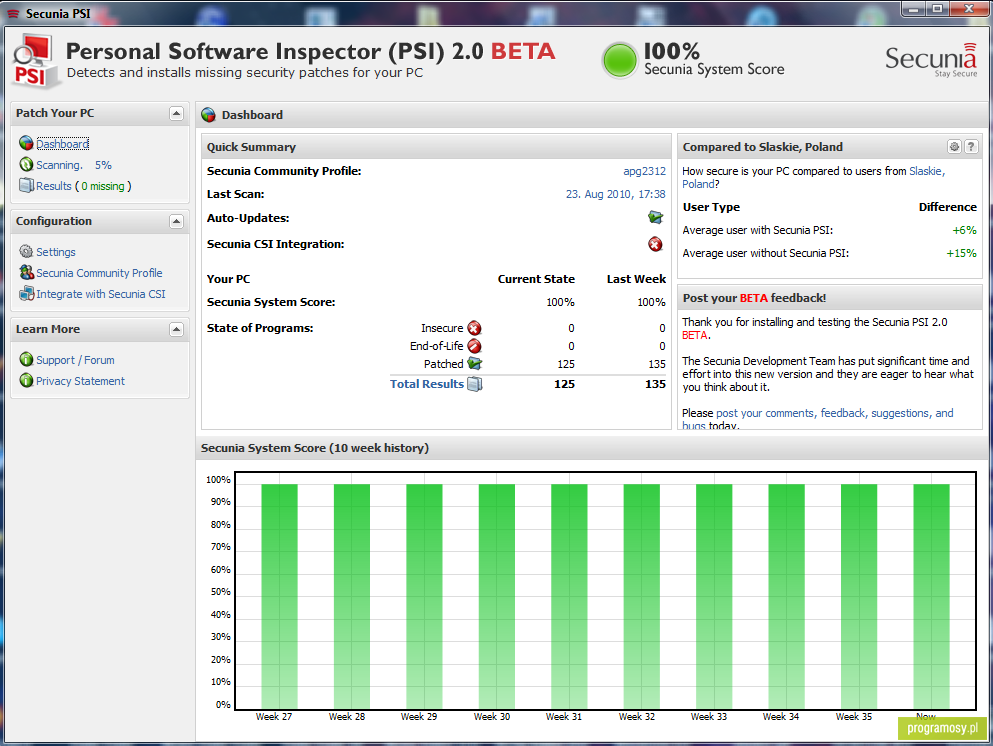Minimize the Secunia PSI window
Image resolution: width=993 pixels, height=746 pixels.
914,8
